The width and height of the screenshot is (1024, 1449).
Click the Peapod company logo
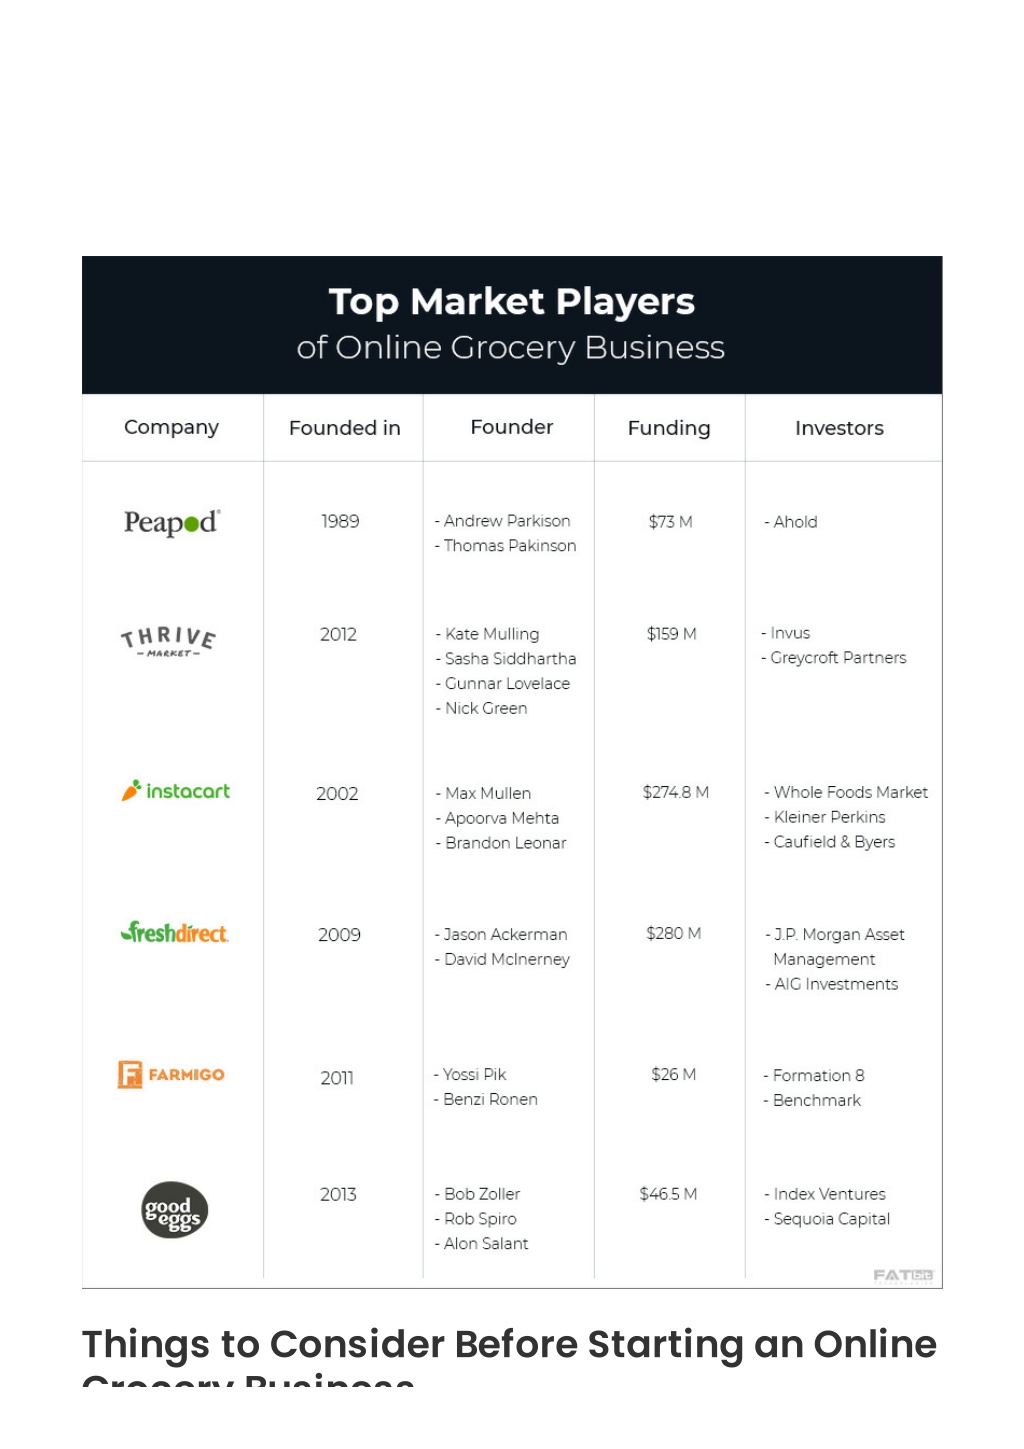pos(172,523)
